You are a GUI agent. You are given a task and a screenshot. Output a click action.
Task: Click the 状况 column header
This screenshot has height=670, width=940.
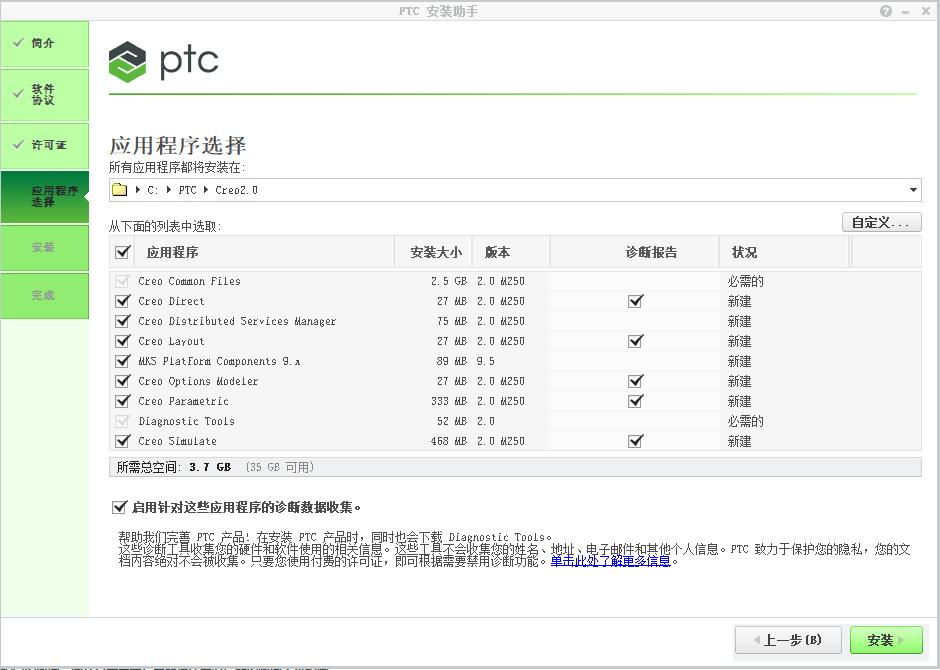(784, 252)
